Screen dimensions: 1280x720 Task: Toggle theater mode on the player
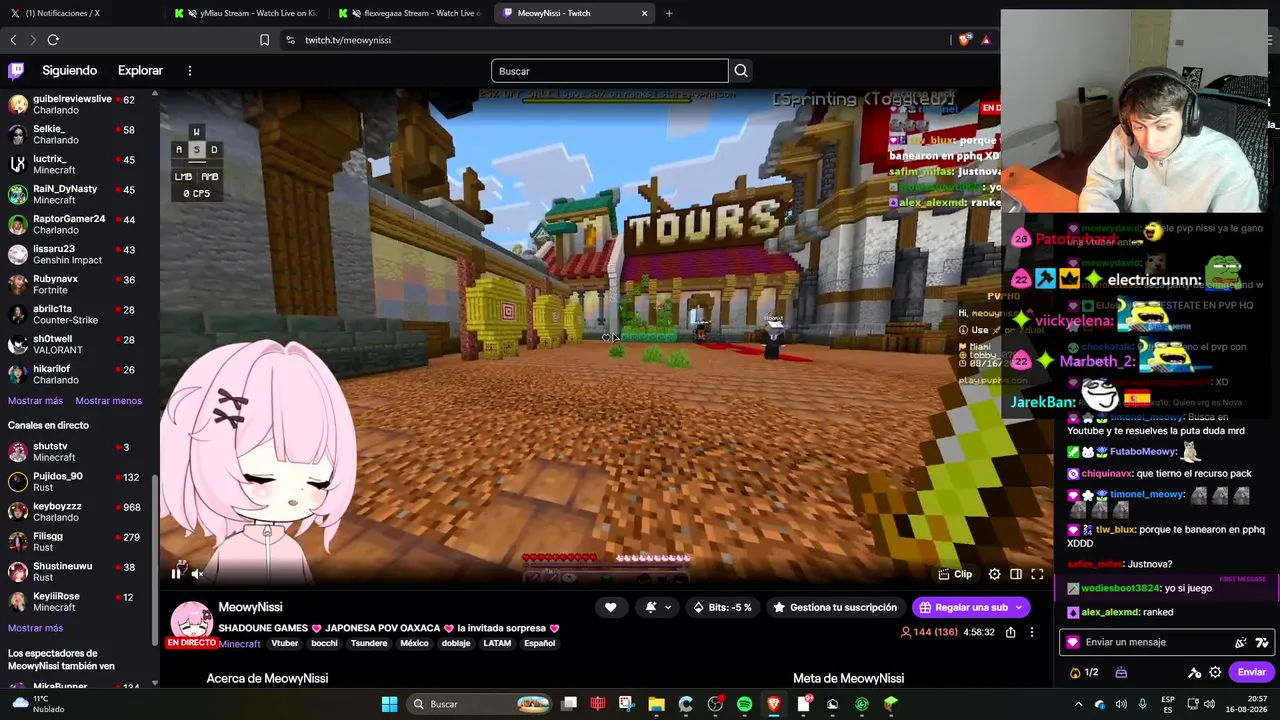pyautogui.click(x=1016, y=574)
